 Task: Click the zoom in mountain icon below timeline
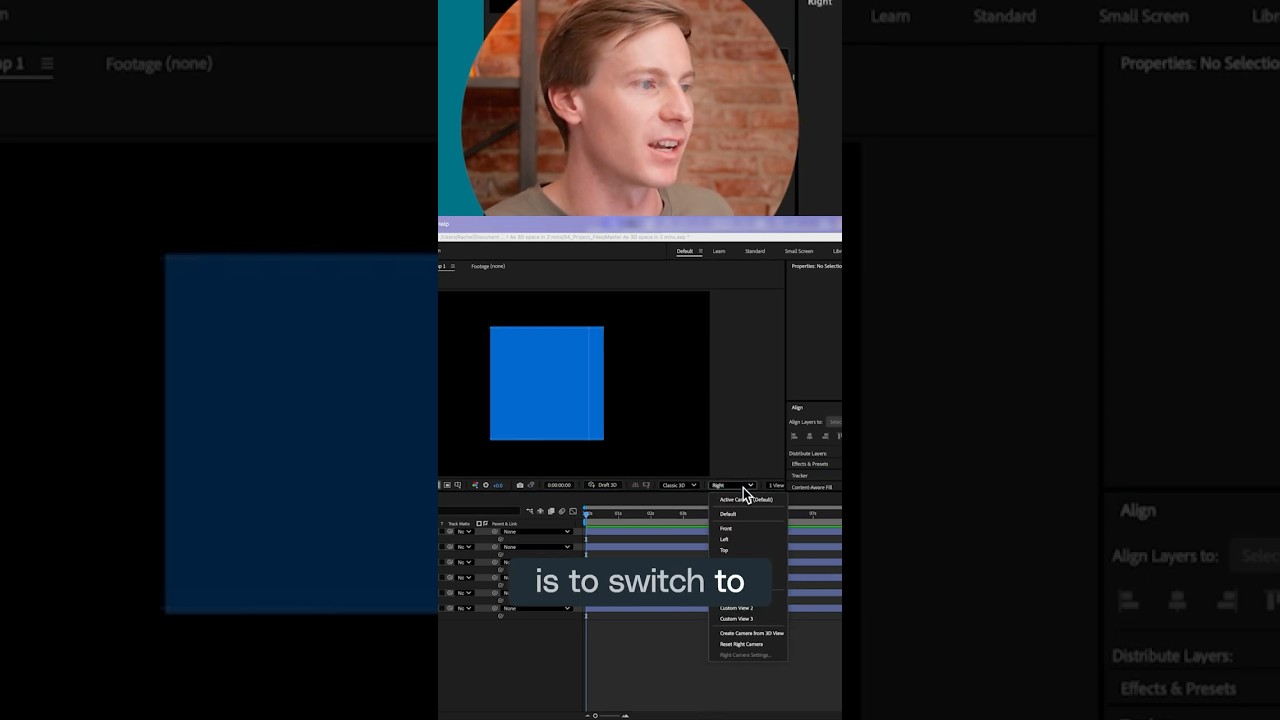626,715
